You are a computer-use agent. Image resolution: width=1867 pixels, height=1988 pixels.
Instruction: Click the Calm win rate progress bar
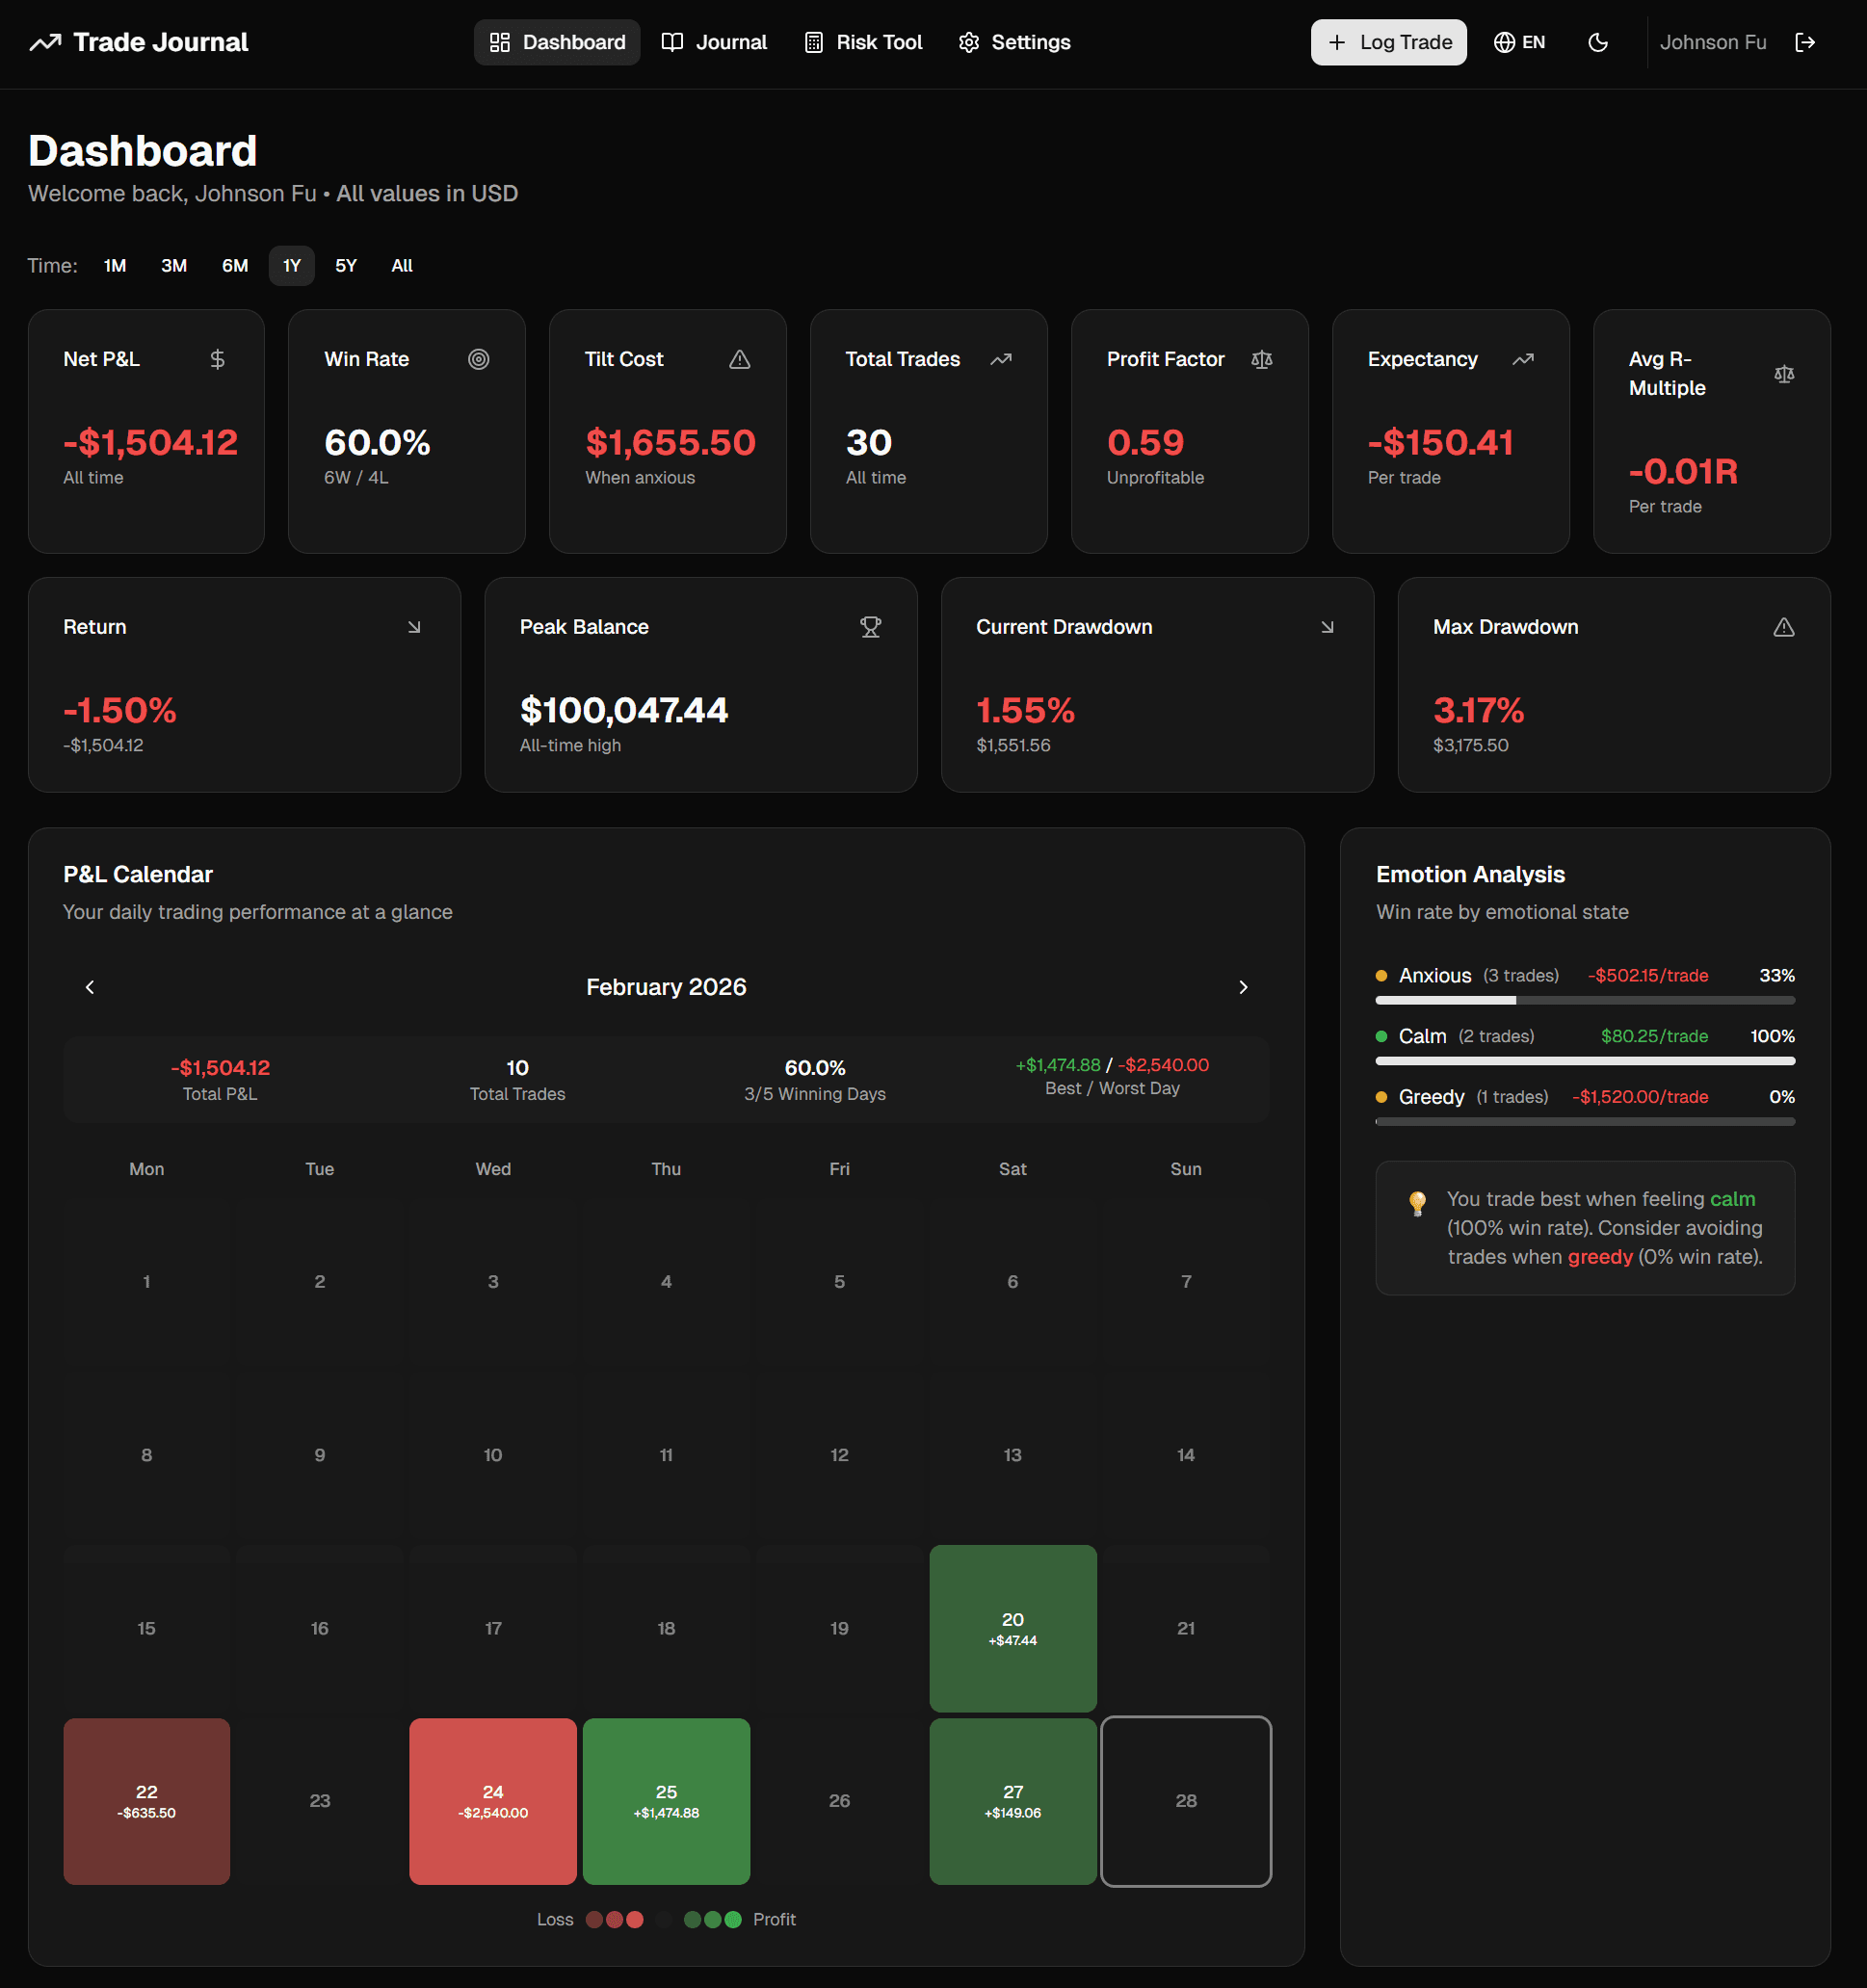coord(1584,1061)
